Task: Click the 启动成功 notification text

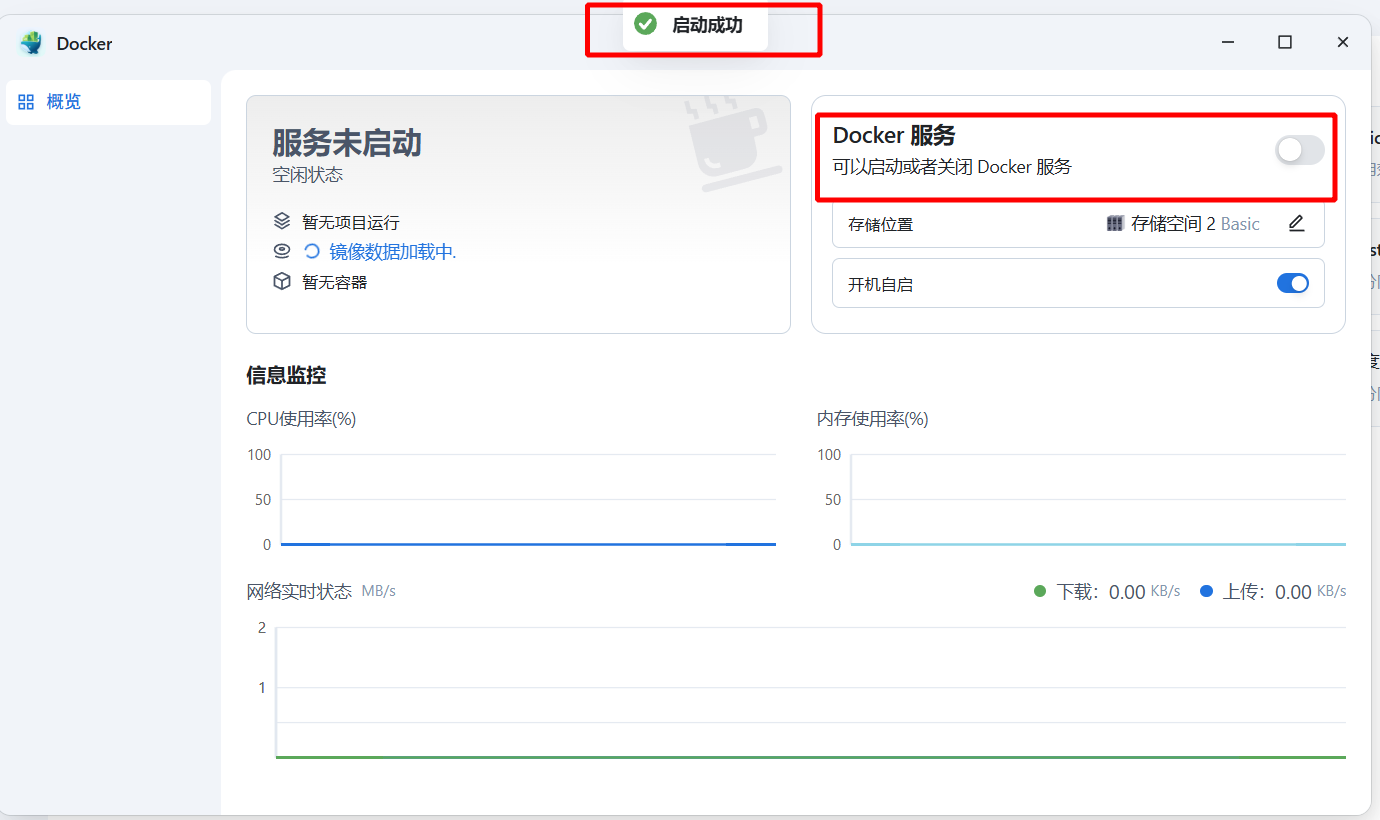Action: point(707,25)
